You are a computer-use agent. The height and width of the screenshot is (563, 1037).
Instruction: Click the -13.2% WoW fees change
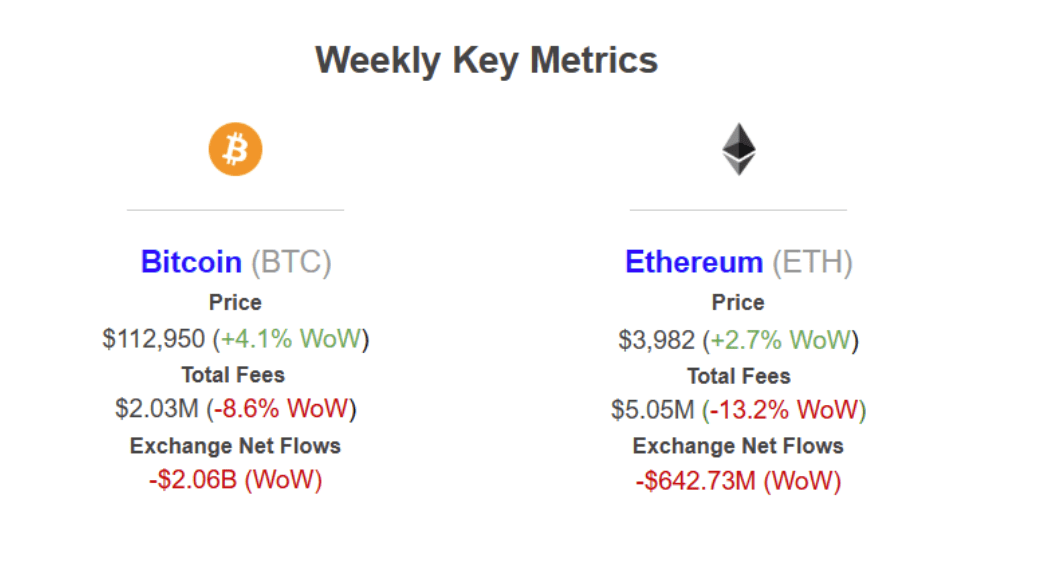point(783,410)
